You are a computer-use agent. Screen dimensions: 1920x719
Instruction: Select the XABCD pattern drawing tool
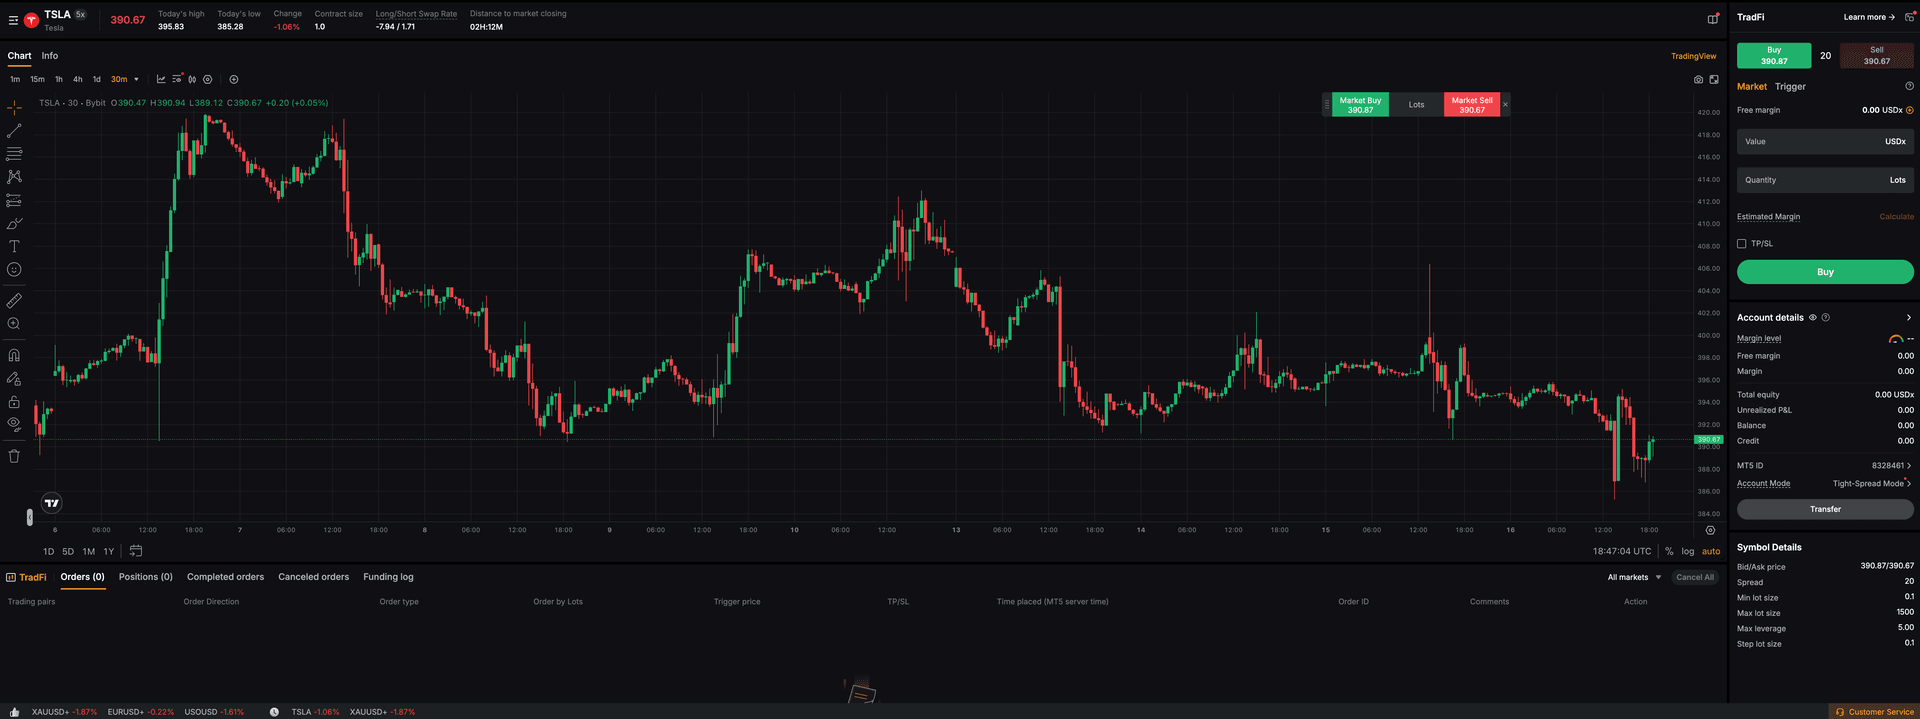14,177
